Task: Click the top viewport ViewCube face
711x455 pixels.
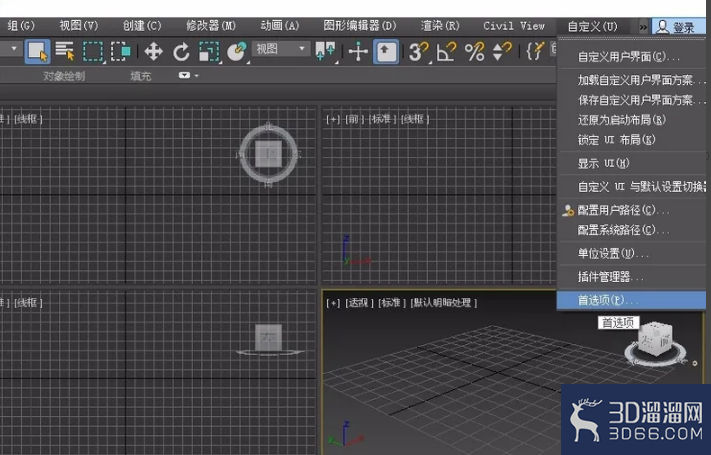Action: 268,154
